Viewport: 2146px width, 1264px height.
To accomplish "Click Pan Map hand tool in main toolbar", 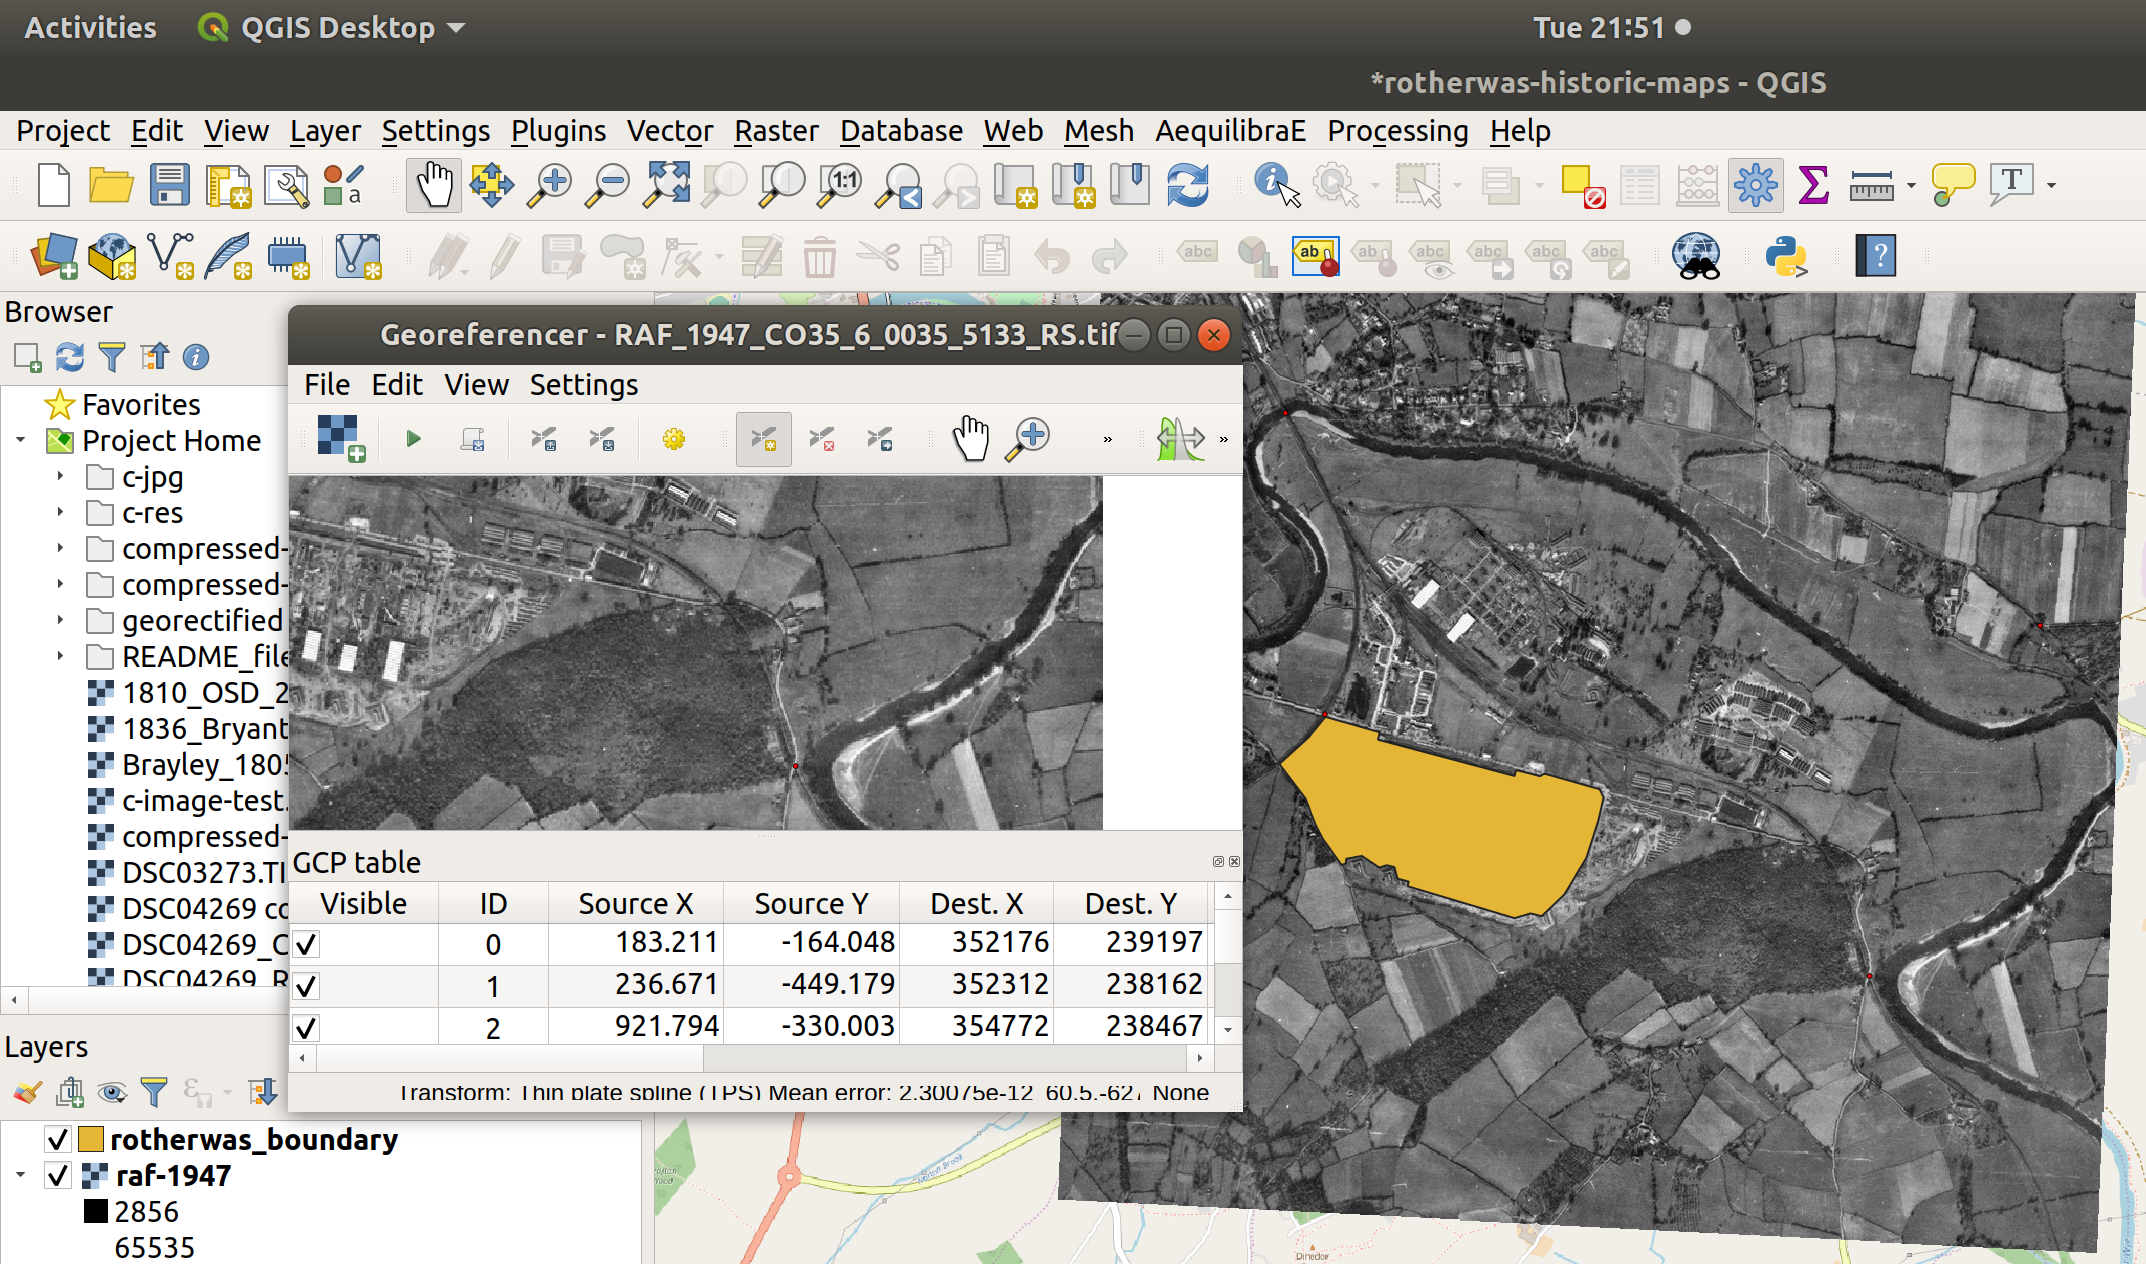I will (x=434, y=185).
